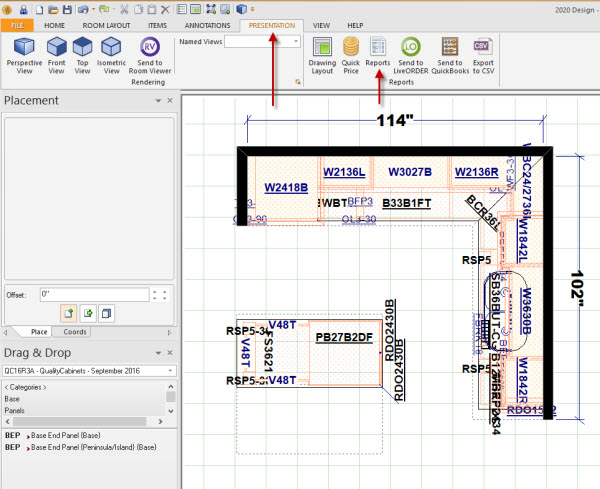This screenshot has height=489, width=600.
Task: Click the Offset input field
Action: (x=92, y=295)
